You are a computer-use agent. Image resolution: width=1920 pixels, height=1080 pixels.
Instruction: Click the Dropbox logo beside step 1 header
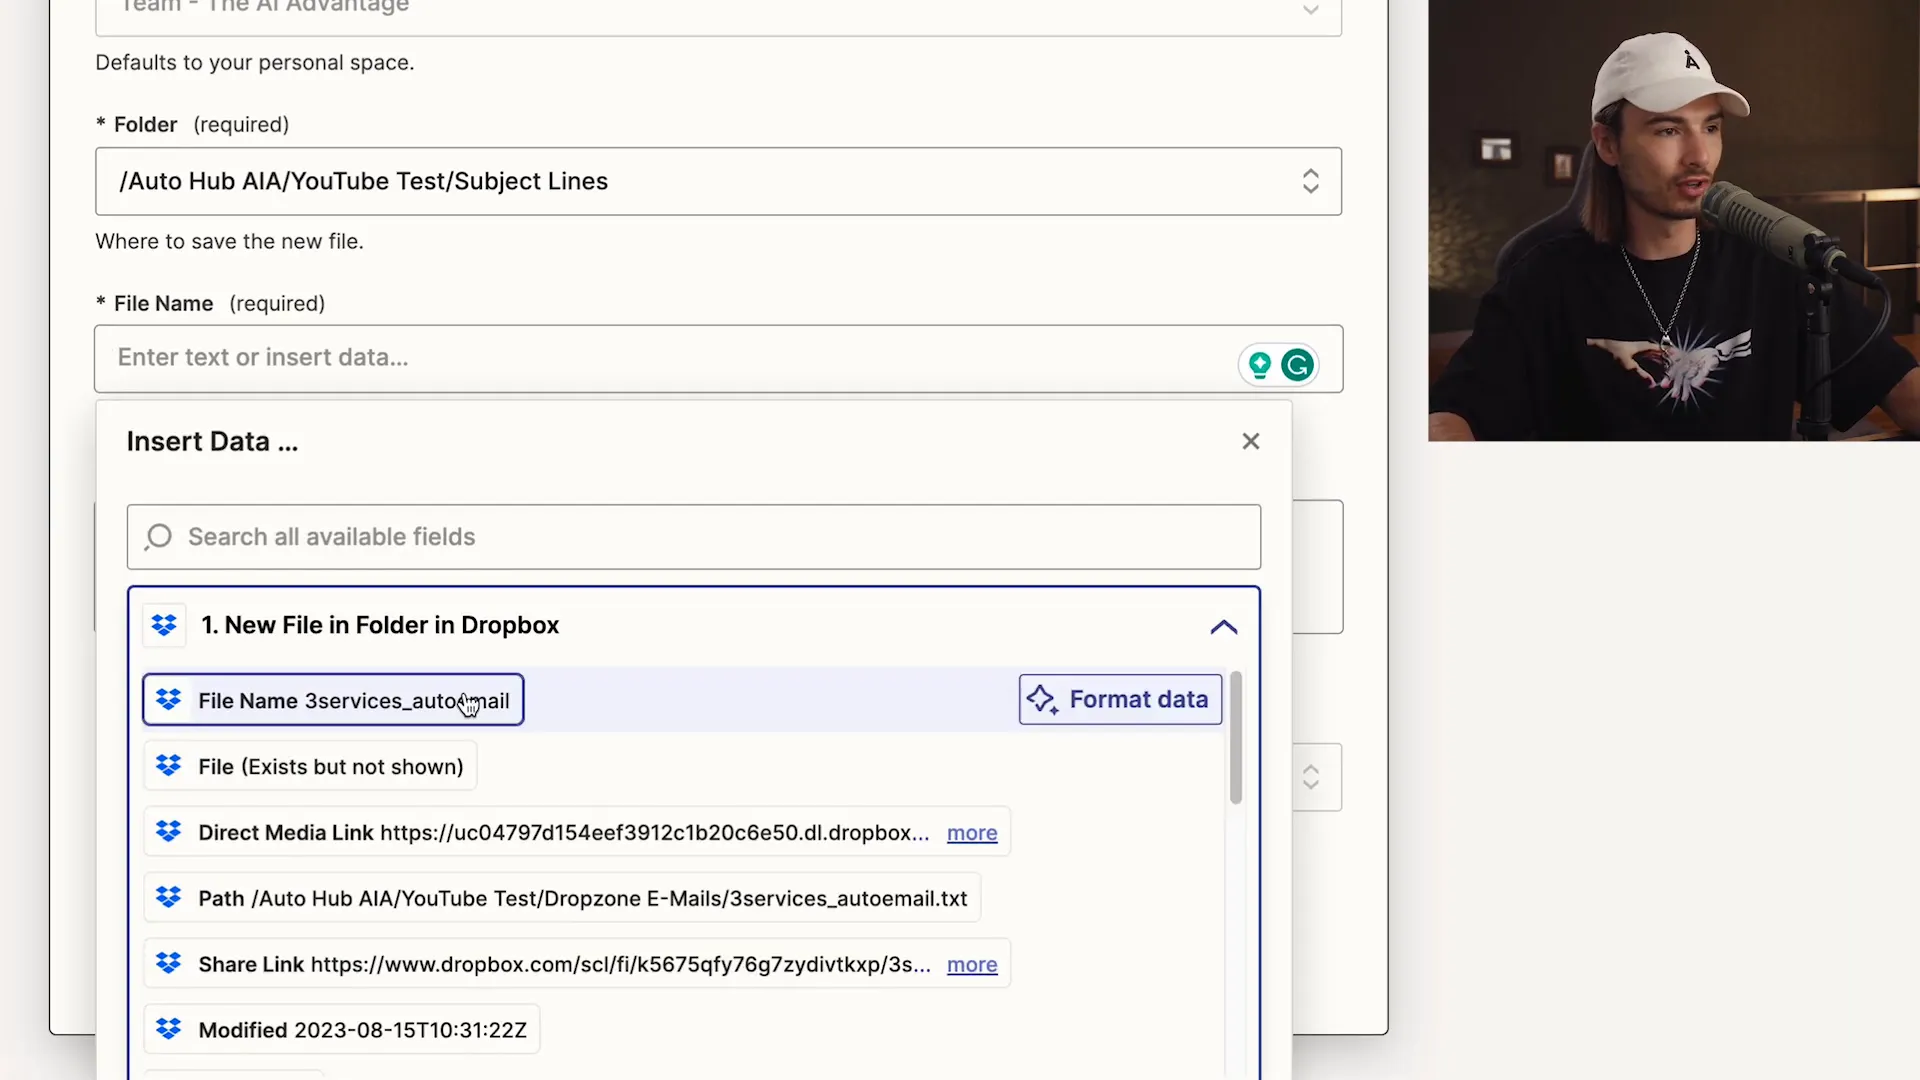[164, 625]
